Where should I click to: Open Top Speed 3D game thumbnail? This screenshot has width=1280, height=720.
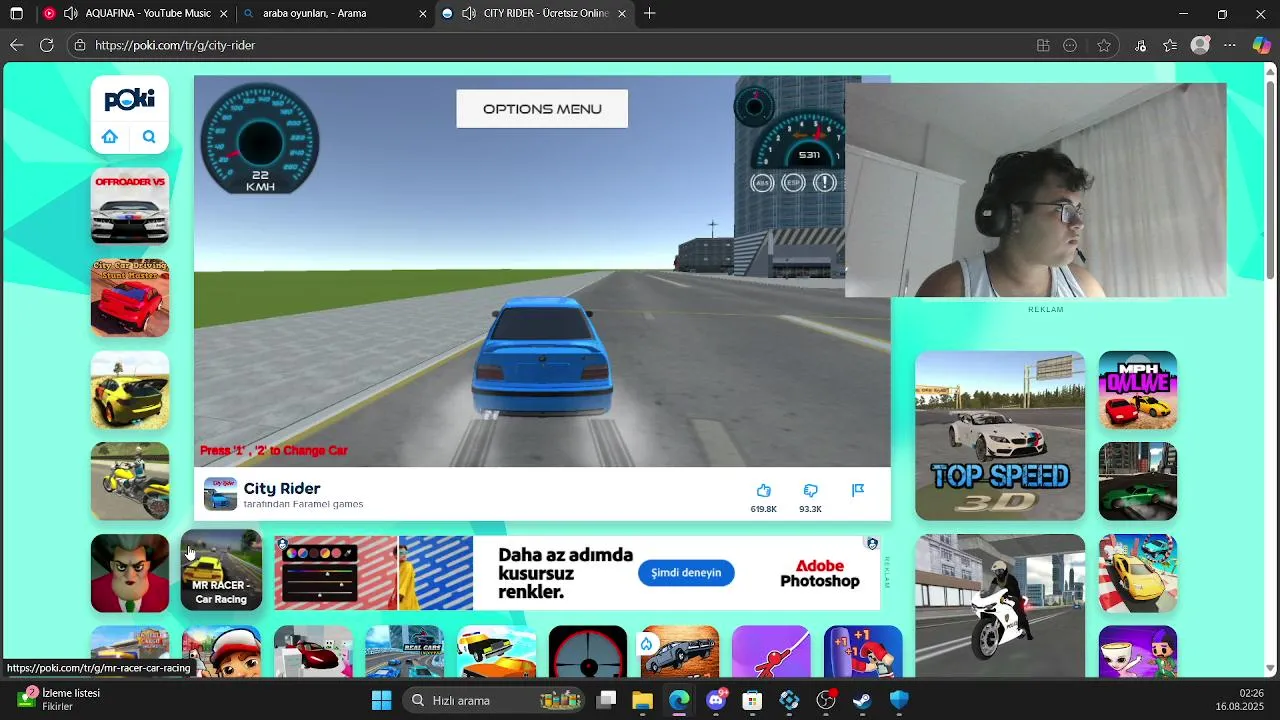pos(1000,436)
